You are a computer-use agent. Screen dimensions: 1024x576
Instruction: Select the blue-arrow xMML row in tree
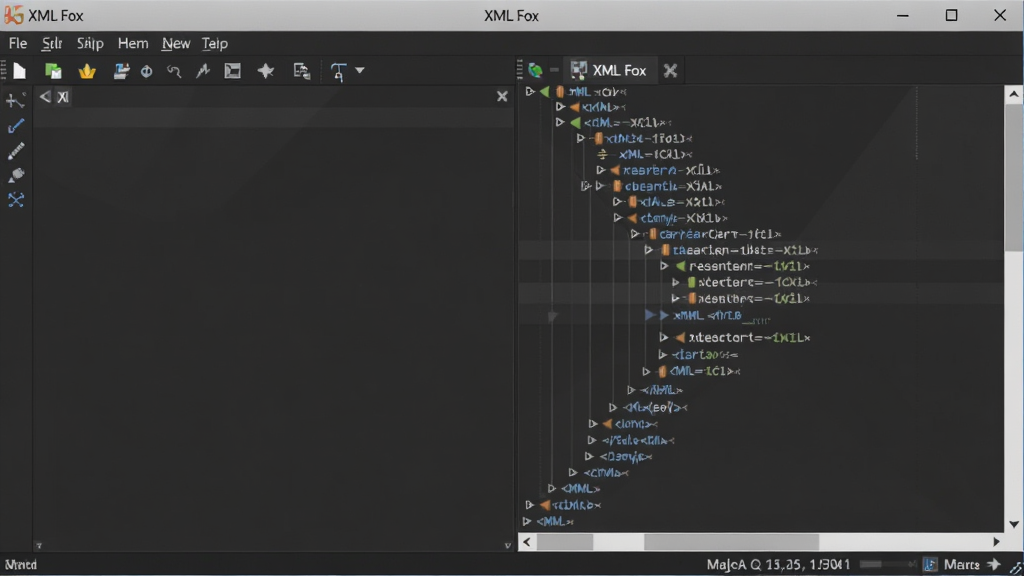pos(709,315)
